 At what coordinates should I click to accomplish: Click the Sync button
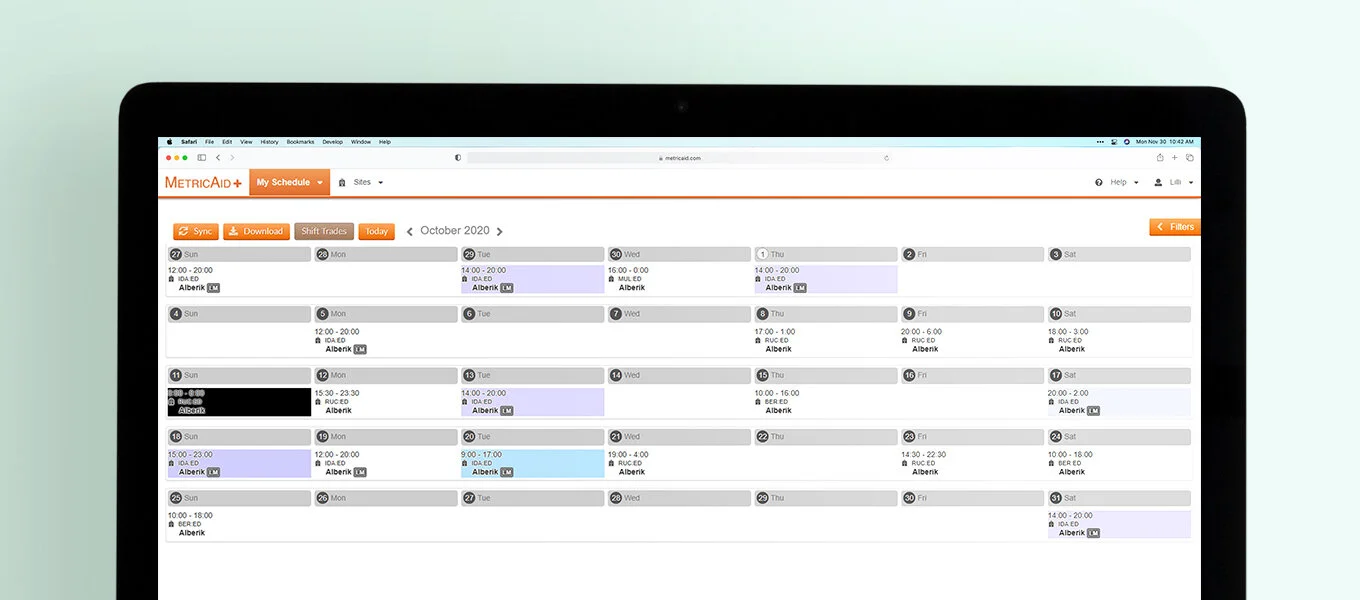[x=196, y=231]
